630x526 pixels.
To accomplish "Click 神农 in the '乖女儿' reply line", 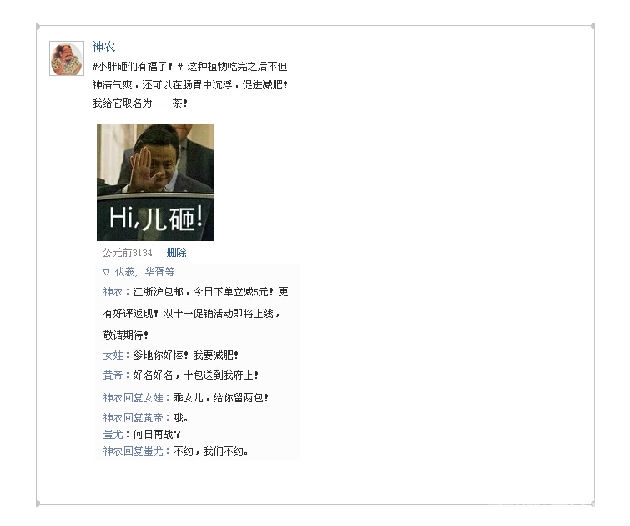I will (112, 398).
